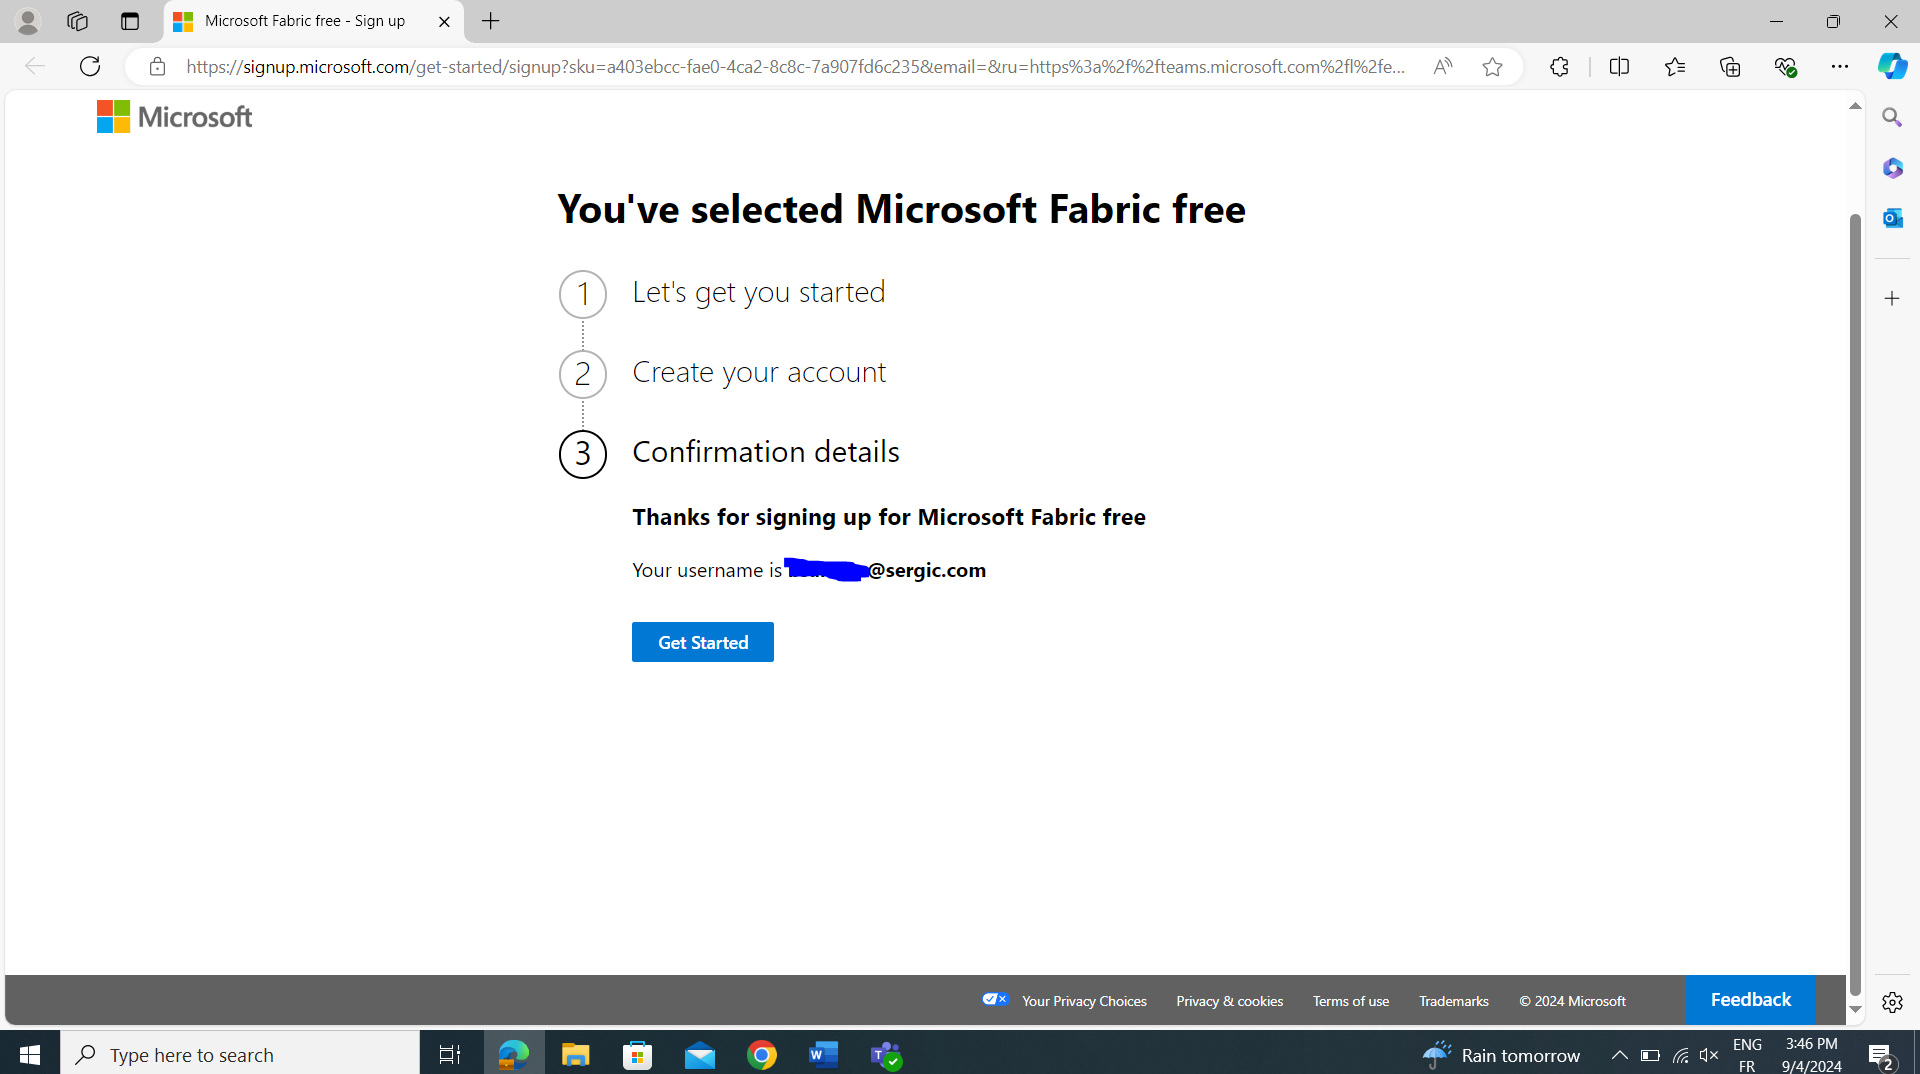
Task: Click the battery status tray icon
Action: pyautogui.click(x=1650, y=1055)
